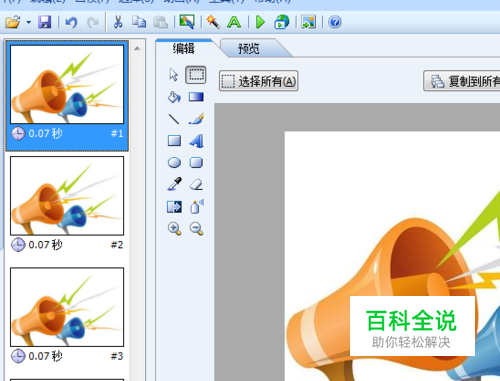The height and width of the screenshot is (381, 500).
Task: Select the rectangle shape tool
Action: click(174, 141)
